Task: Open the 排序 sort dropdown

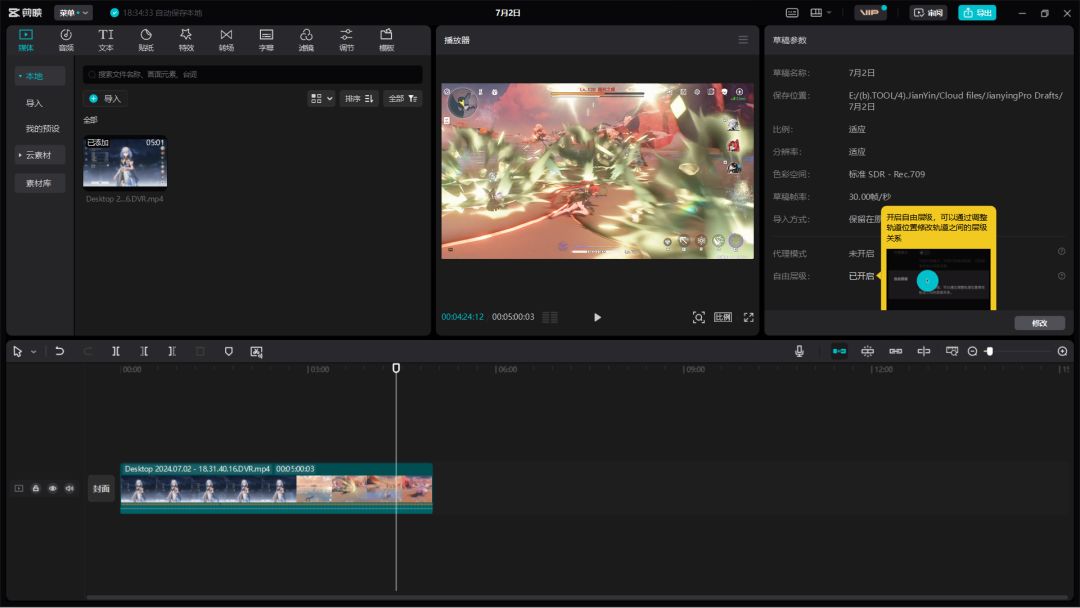Action: [358, 98]
